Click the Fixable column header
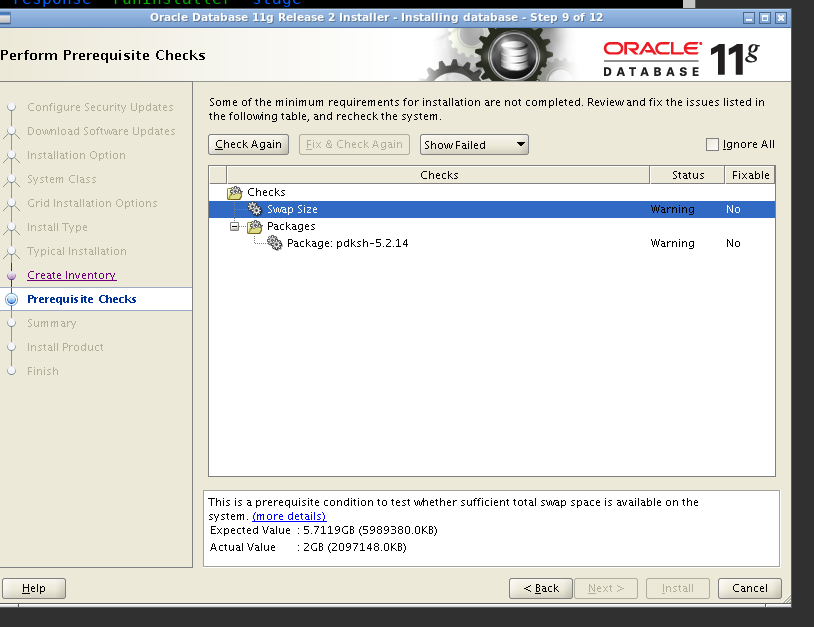This screenshot has height=627, width=814. 750,175
